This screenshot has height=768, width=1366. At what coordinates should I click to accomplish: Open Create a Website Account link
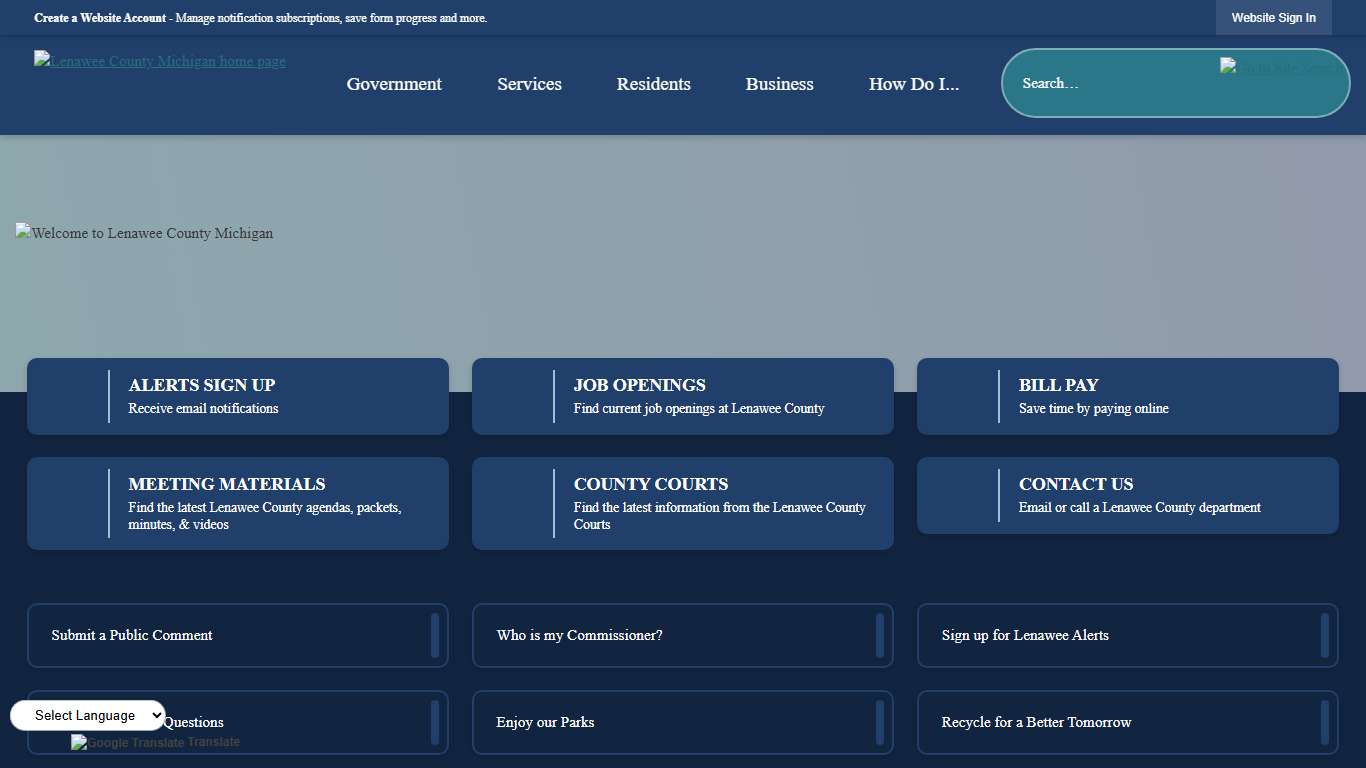(99, 17)
